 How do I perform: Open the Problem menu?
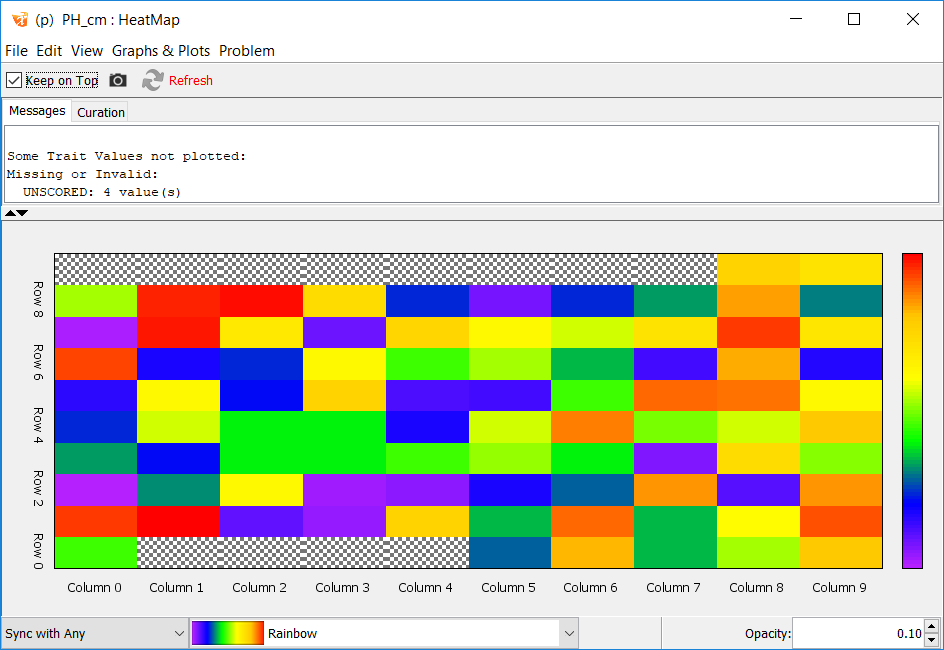click(x=246, y=51)
